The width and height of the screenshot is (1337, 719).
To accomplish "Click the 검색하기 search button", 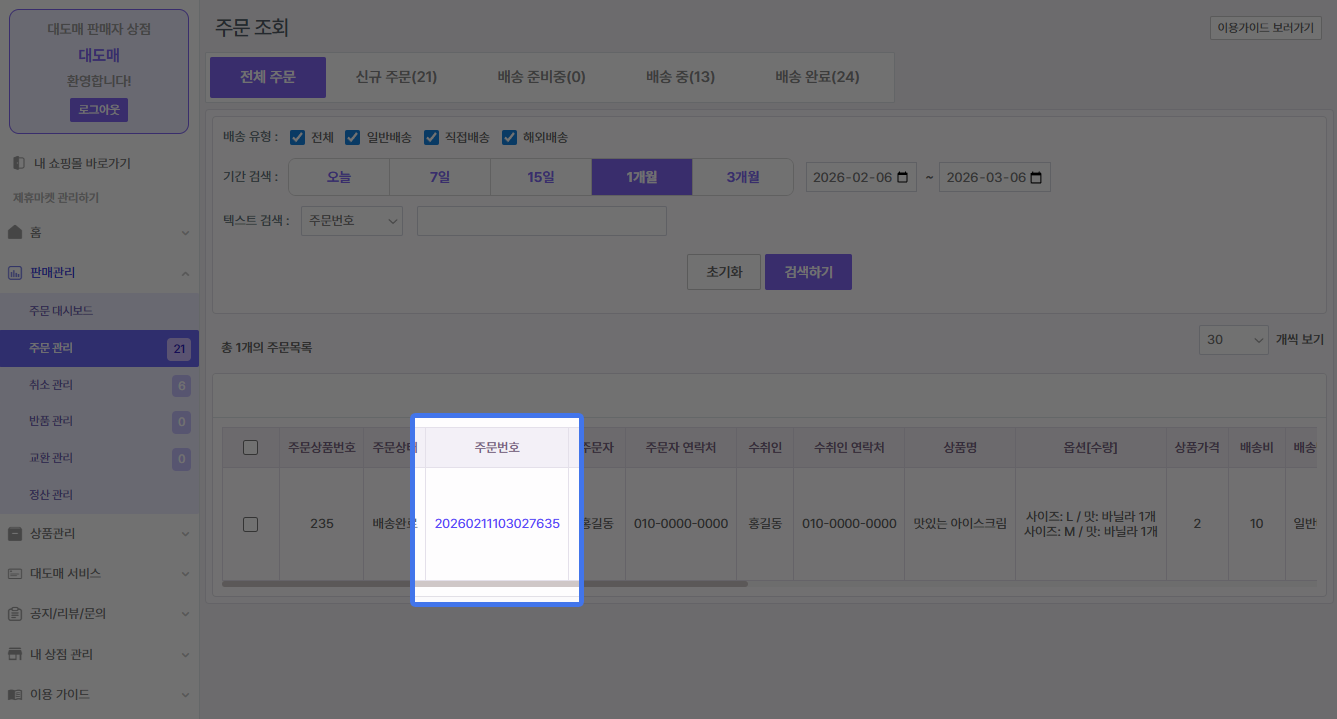I will point(808,272).
